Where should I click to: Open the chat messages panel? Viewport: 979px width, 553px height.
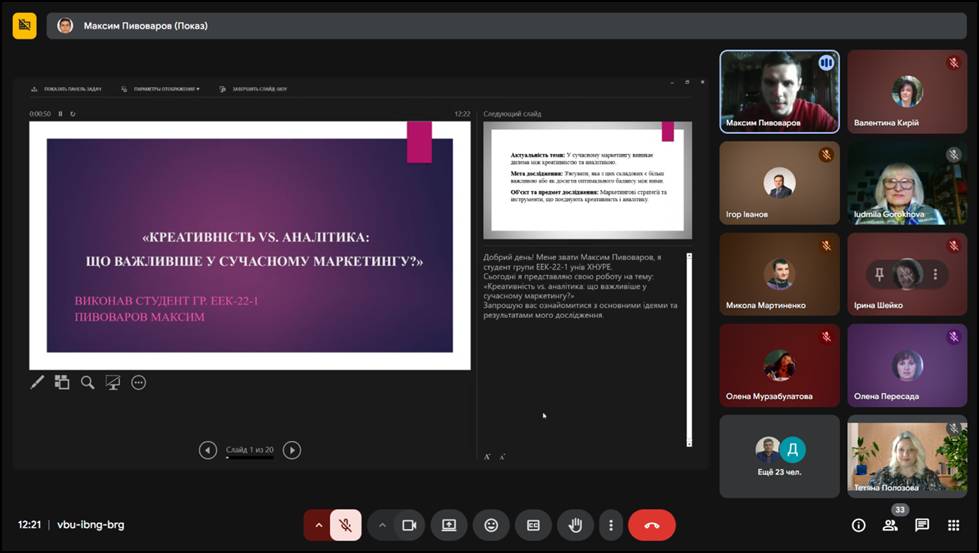[922, 525]
